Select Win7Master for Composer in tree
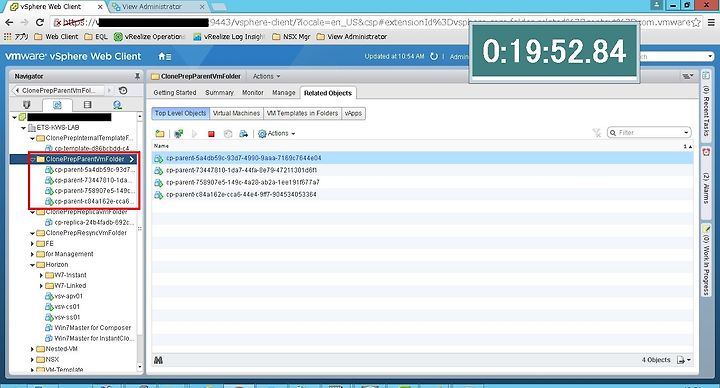Screen dimensions: 720x388 92,328
